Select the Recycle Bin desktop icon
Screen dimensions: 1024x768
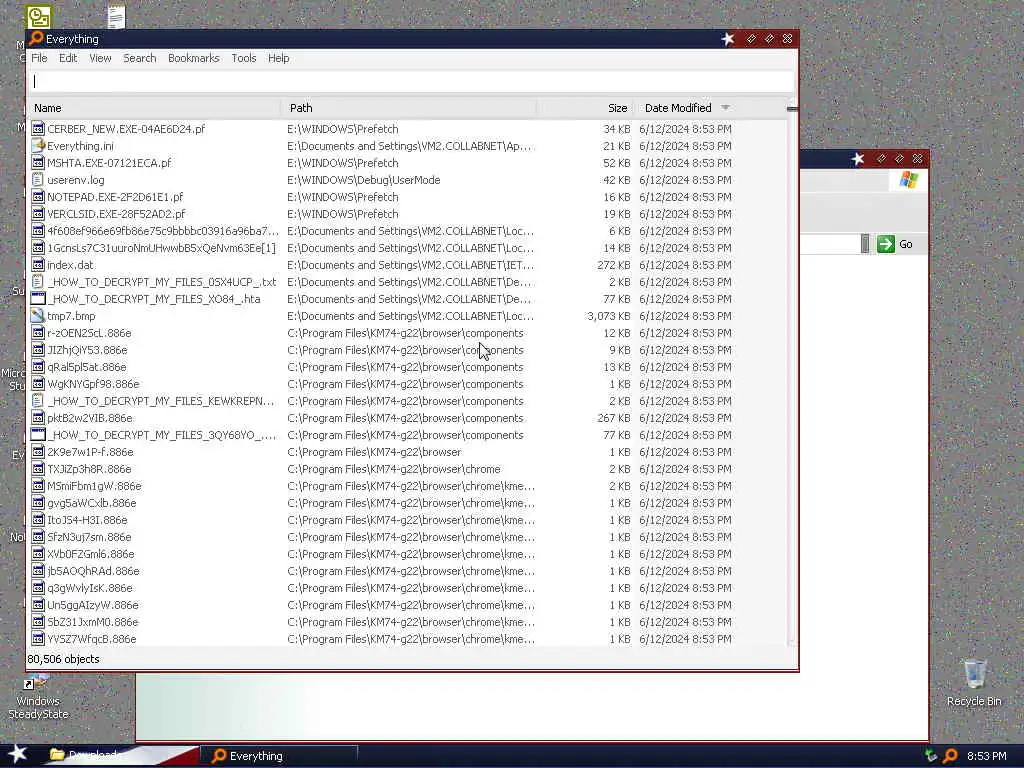974,683
